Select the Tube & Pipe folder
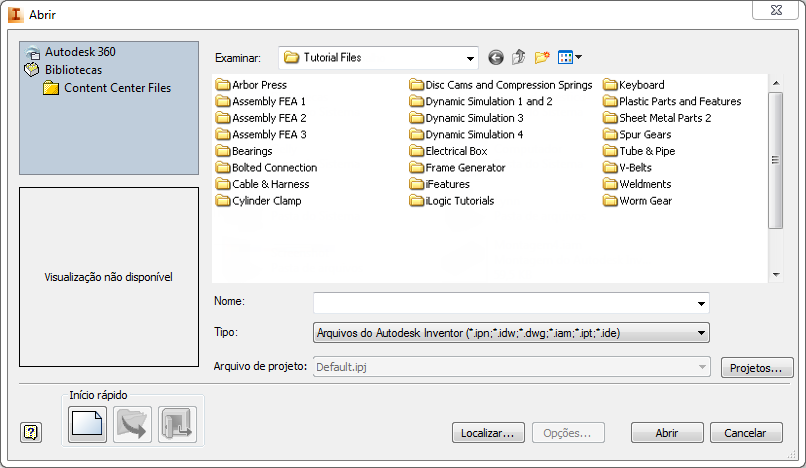Screen dimensions: 806x468 [639, 151]
